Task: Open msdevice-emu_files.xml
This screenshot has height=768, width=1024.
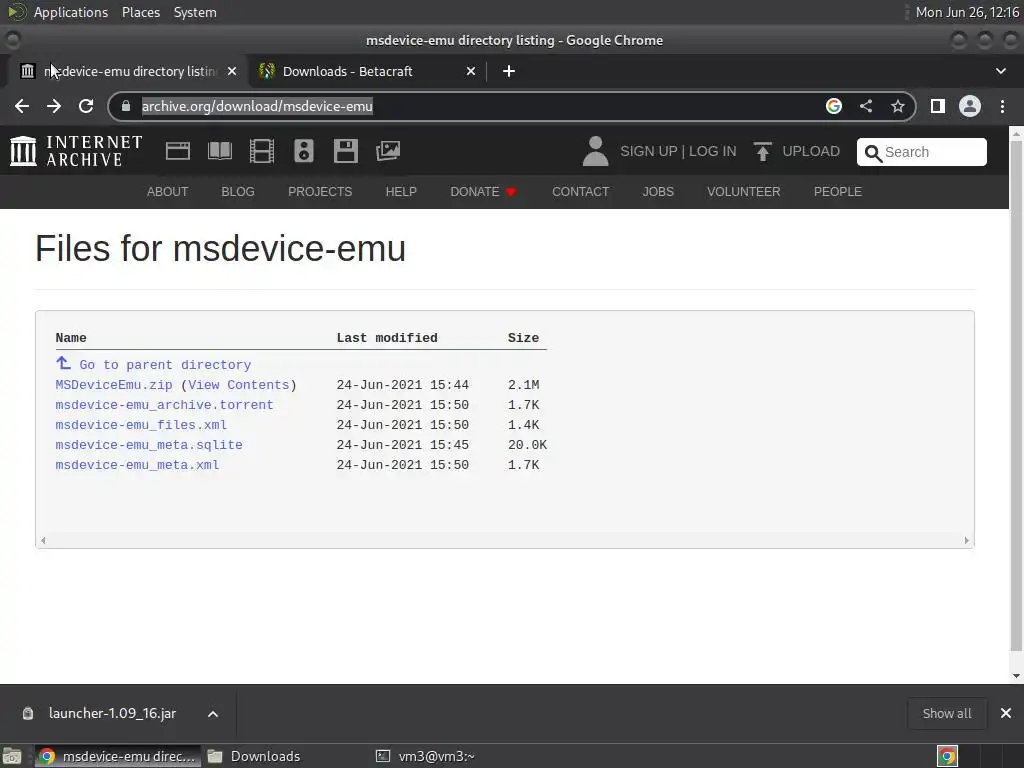Action: point(141,424)
